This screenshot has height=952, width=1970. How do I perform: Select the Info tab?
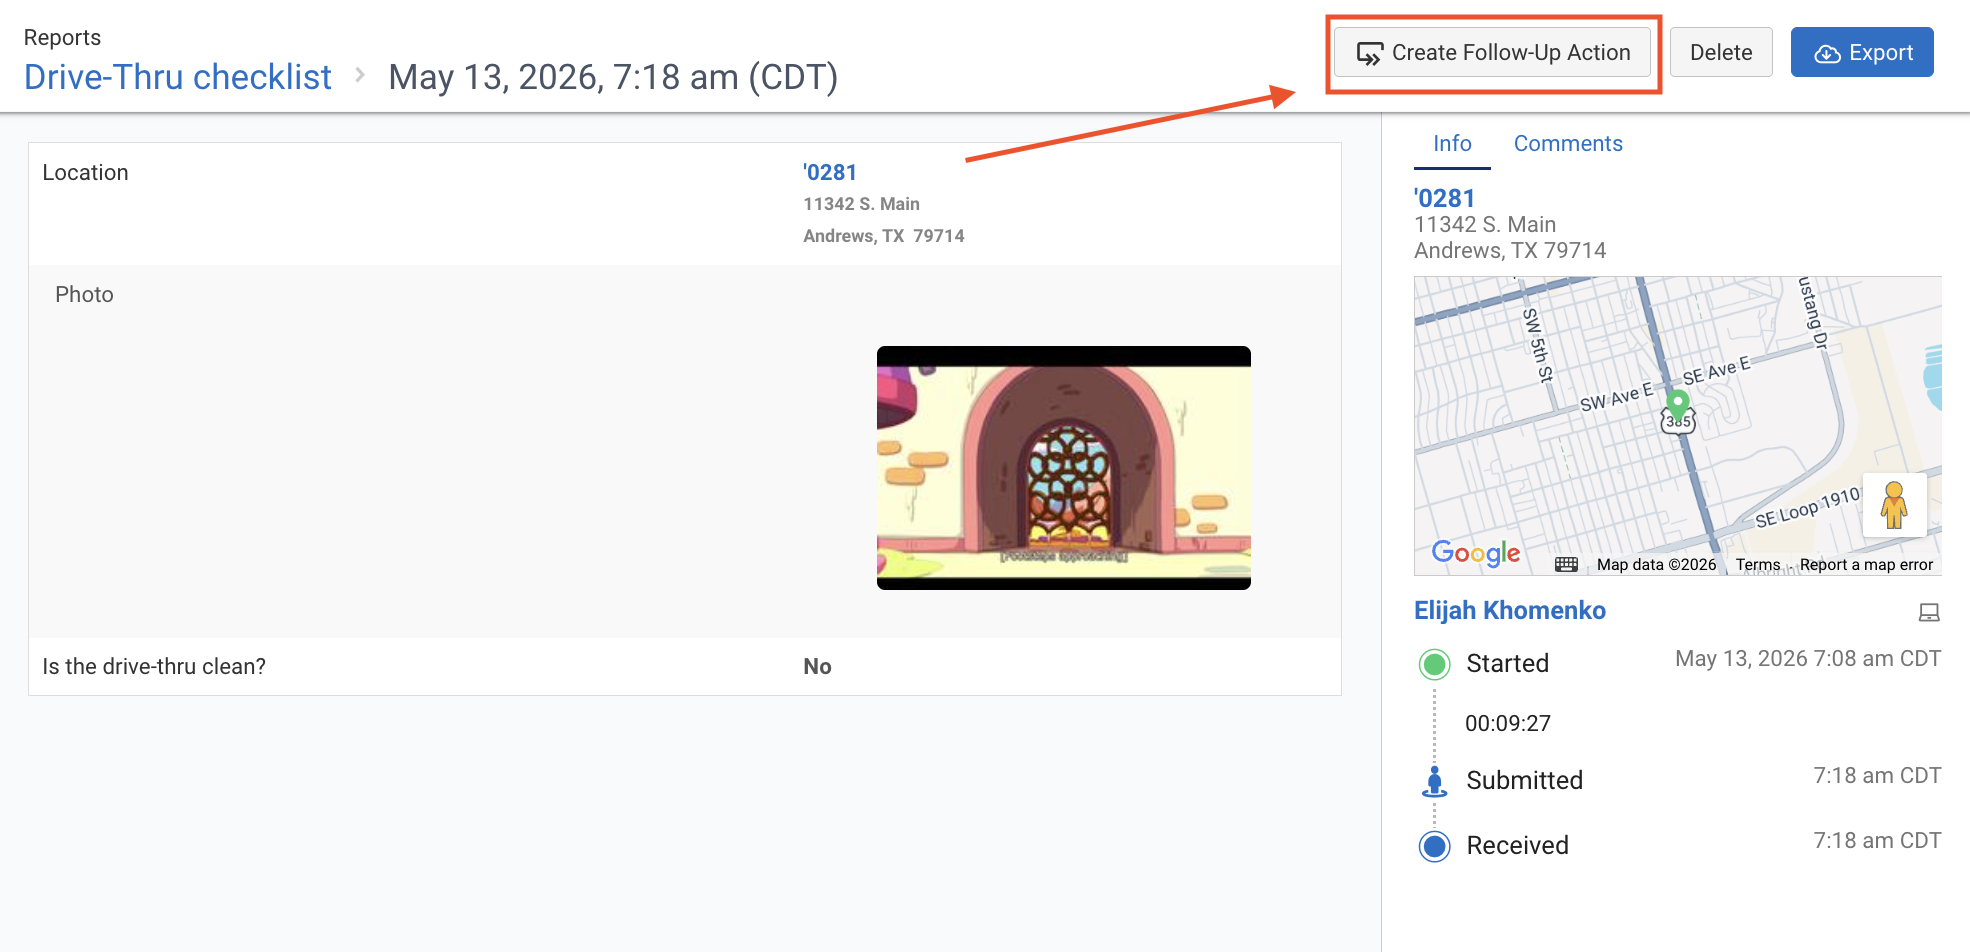[1452, 144]
